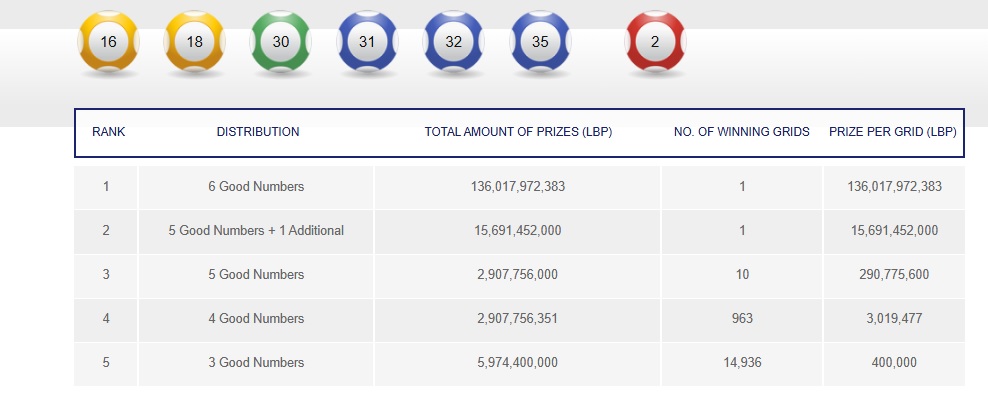Click the 136,017,972,383 total prize amount cell
Screen dimensions: 988x401
click(x=518, y=187)
